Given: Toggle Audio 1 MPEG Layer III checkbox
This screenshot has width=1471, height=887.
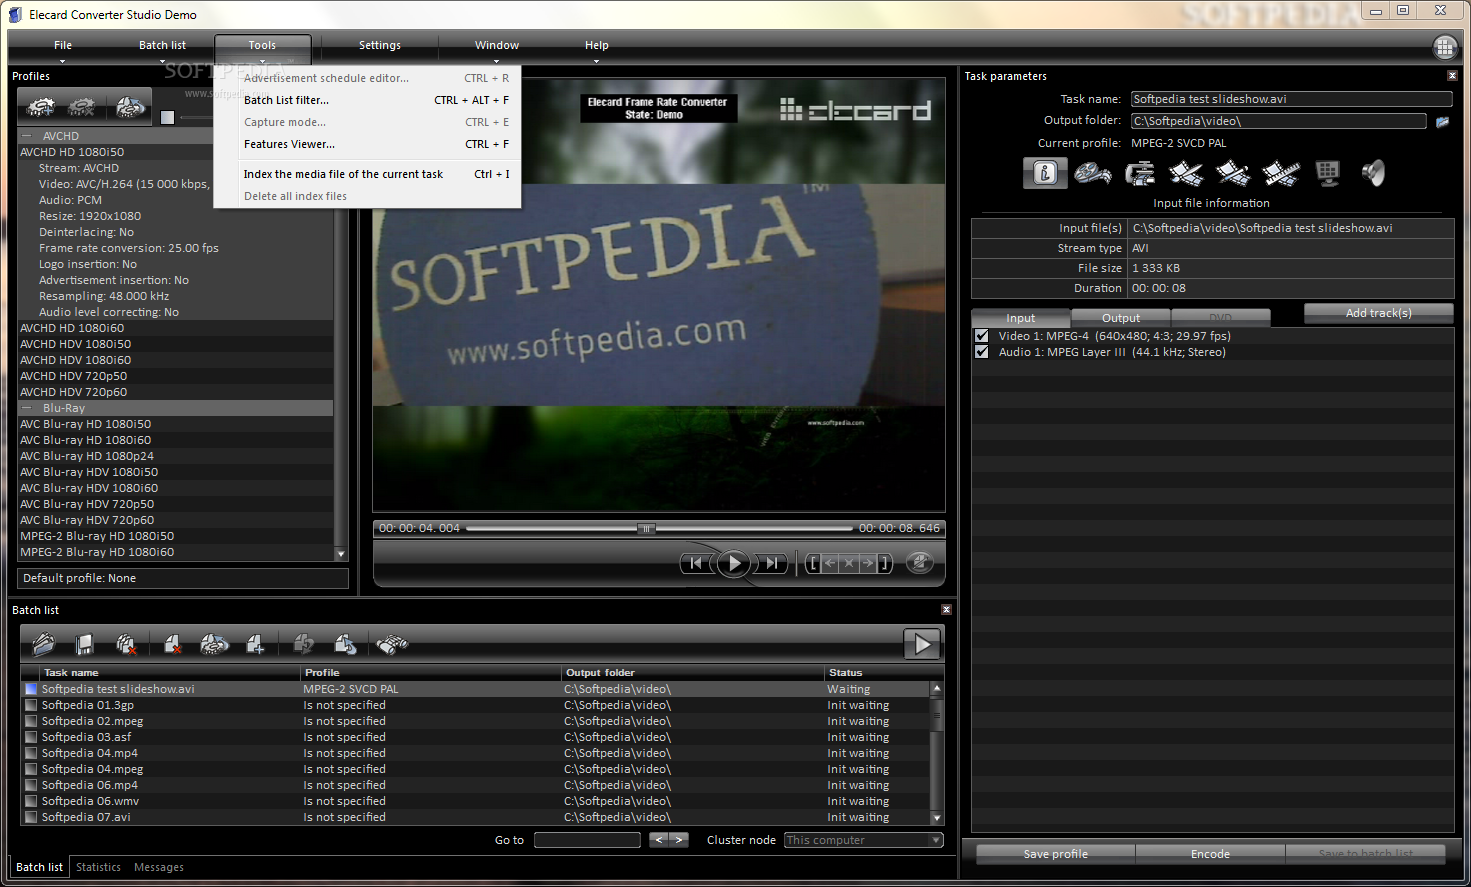Looking at the screenshot, I should coord(982,352).
